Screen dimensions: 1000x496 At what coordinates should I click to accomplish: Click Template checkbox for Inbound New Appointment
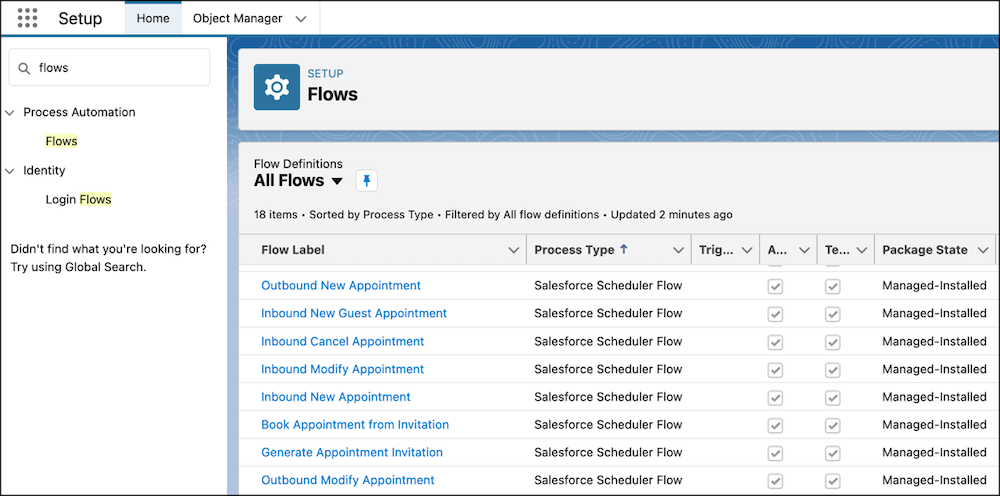click(x=832, y=398)
